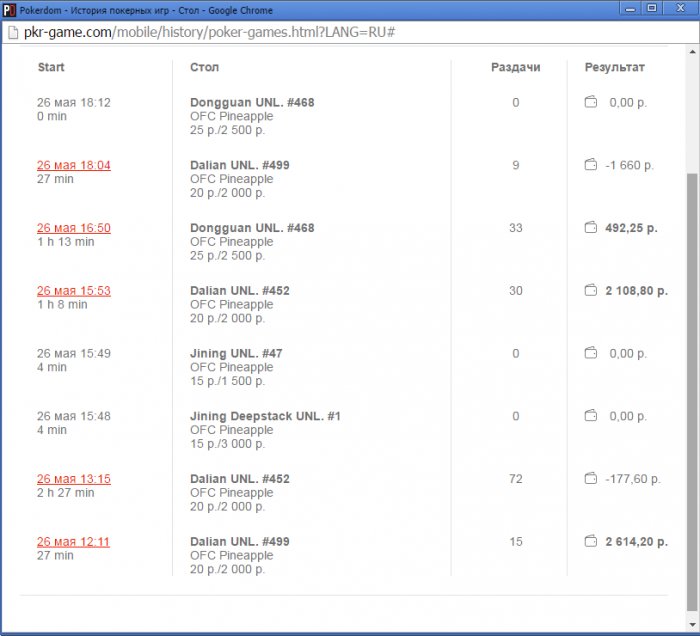Click duration 1 h 8 min
This screenshot has width=700, height=636.
pyautogui.click(x=62, y=304)
